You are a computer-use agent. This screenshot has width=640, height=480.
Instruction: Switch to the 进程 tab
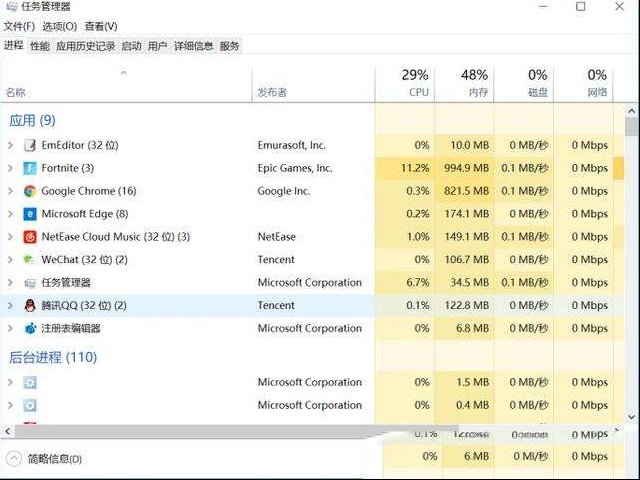click(13, 45)
